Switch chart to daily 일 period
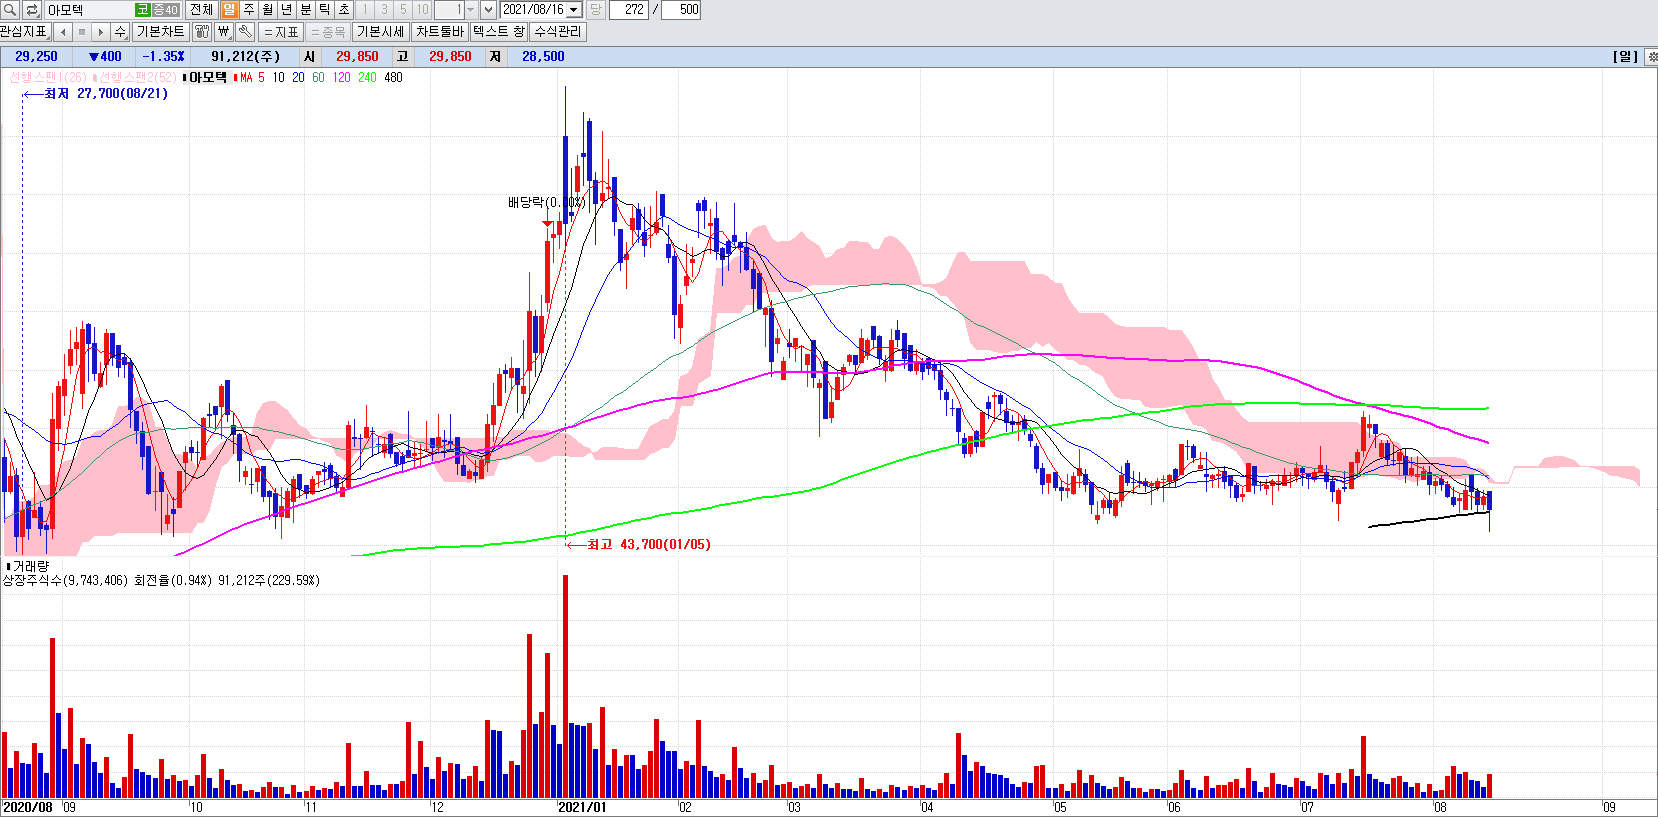The height and width of the screenshot is (817, 1658). (230, 10)
